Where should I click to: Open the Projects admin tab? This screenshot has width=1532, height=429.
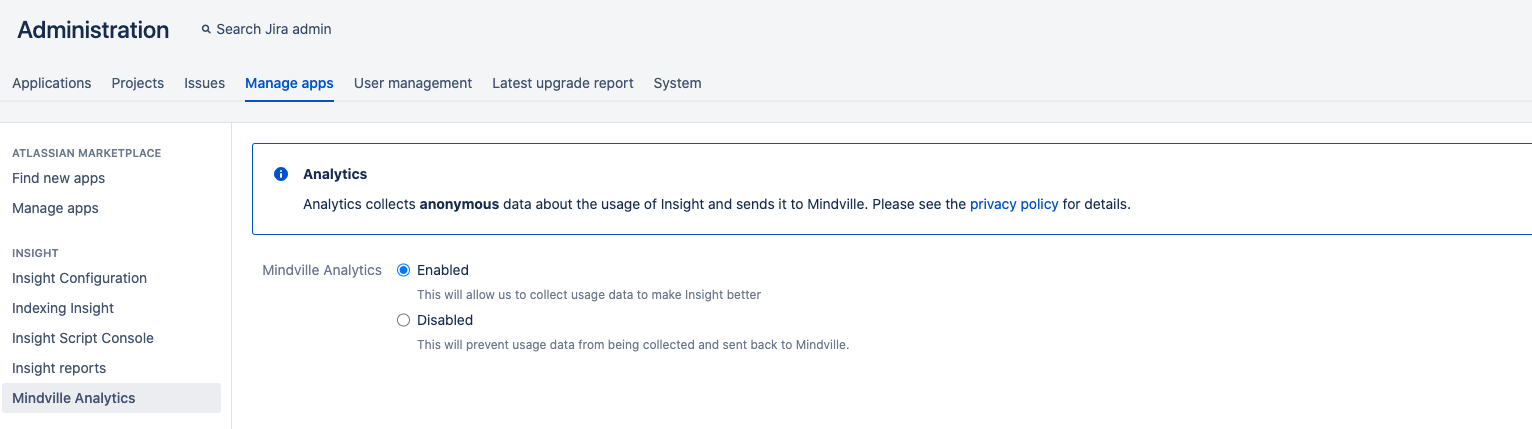[x=138, y=83]
